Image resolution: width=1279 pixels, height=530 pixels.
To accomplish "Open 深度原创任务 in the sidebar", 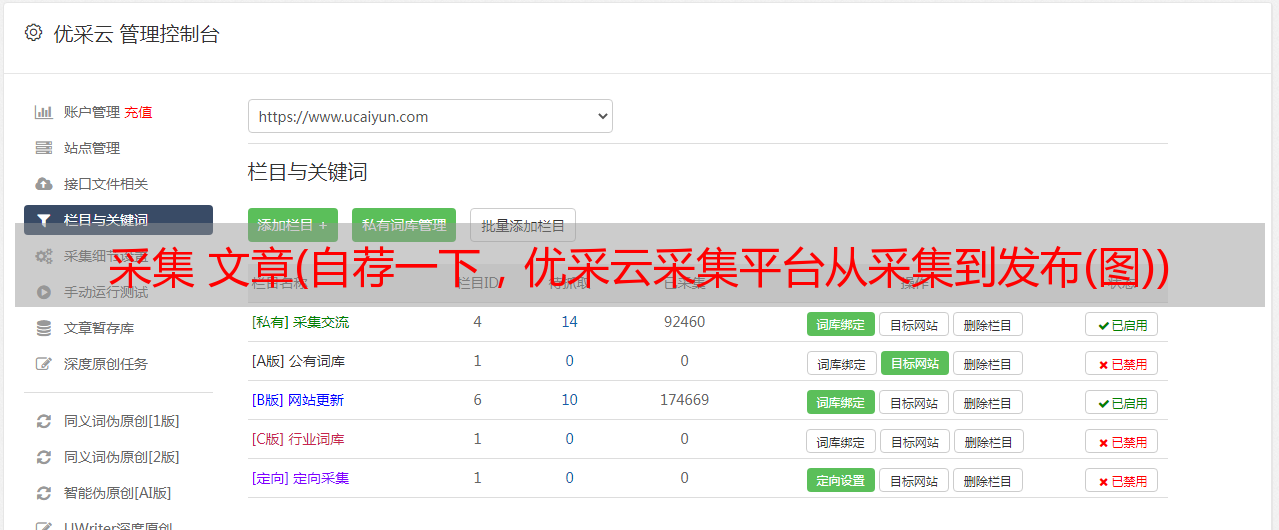I will [106, 364].
